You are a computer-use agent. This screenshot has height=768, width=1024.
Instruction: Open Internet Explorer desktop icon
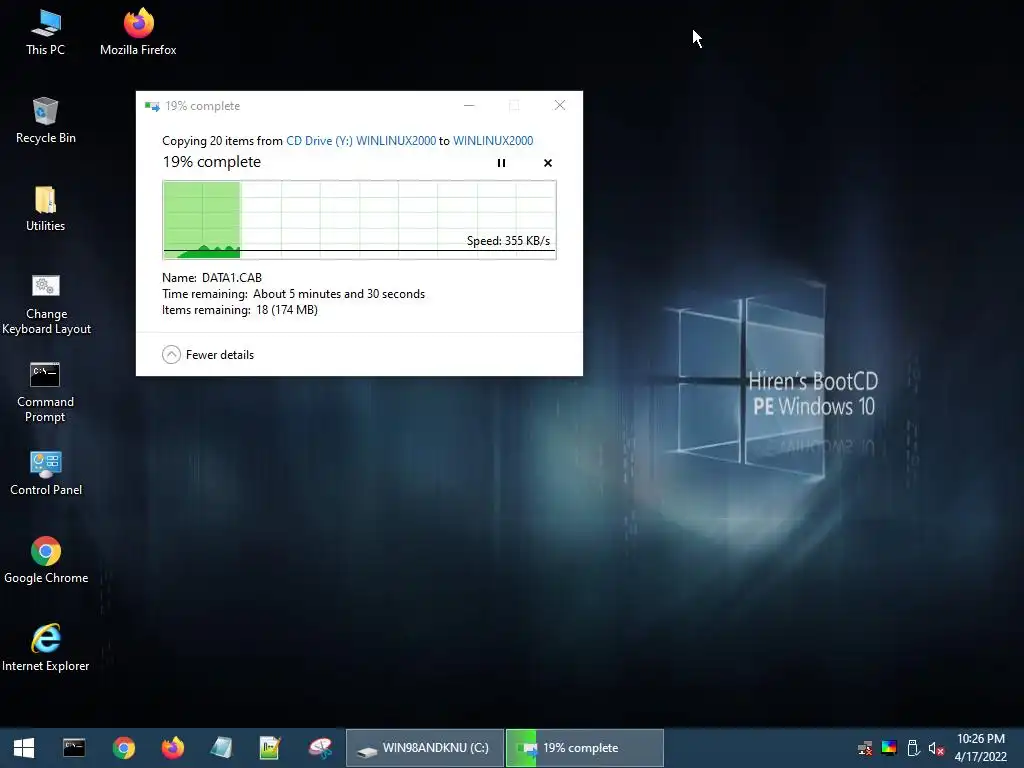pyautogui.click(x=46, y=648)
